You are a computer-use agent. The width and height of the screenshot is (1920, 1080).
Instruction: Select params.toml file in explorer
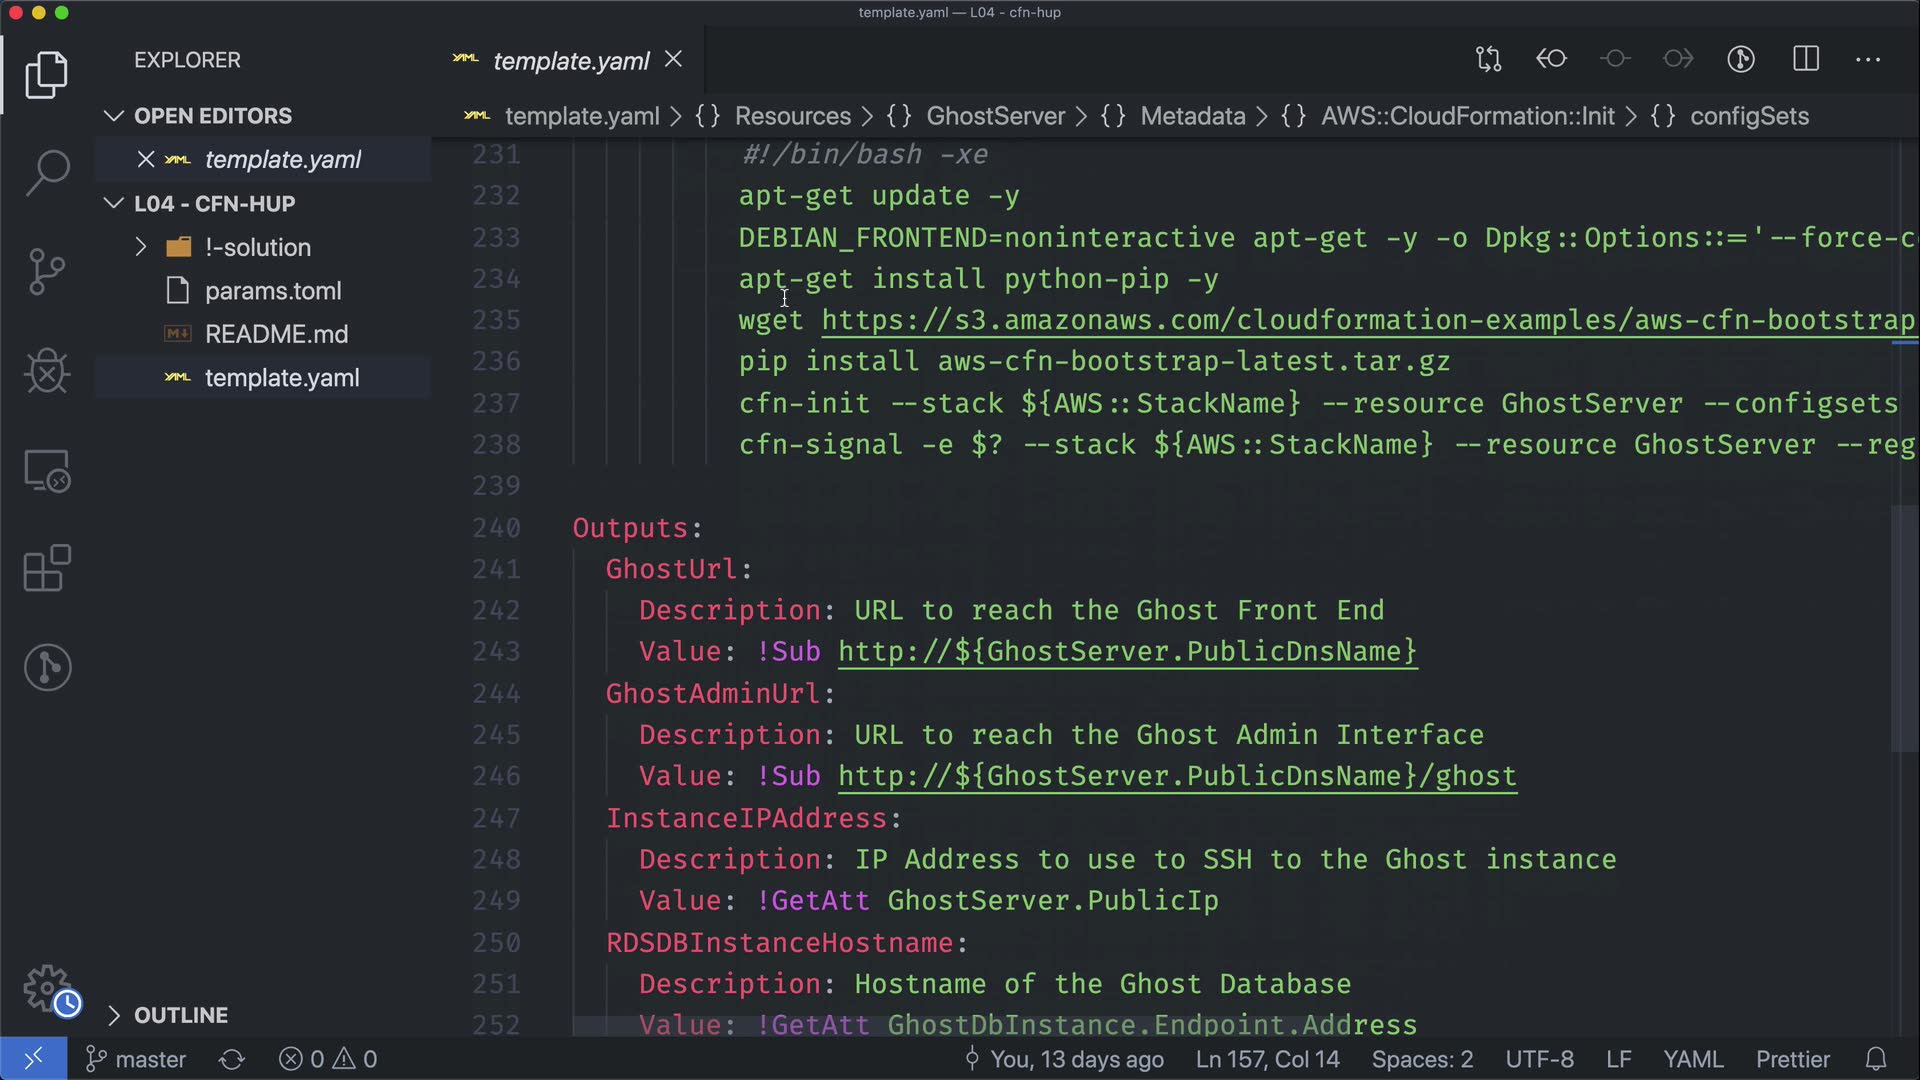point(273,291)
